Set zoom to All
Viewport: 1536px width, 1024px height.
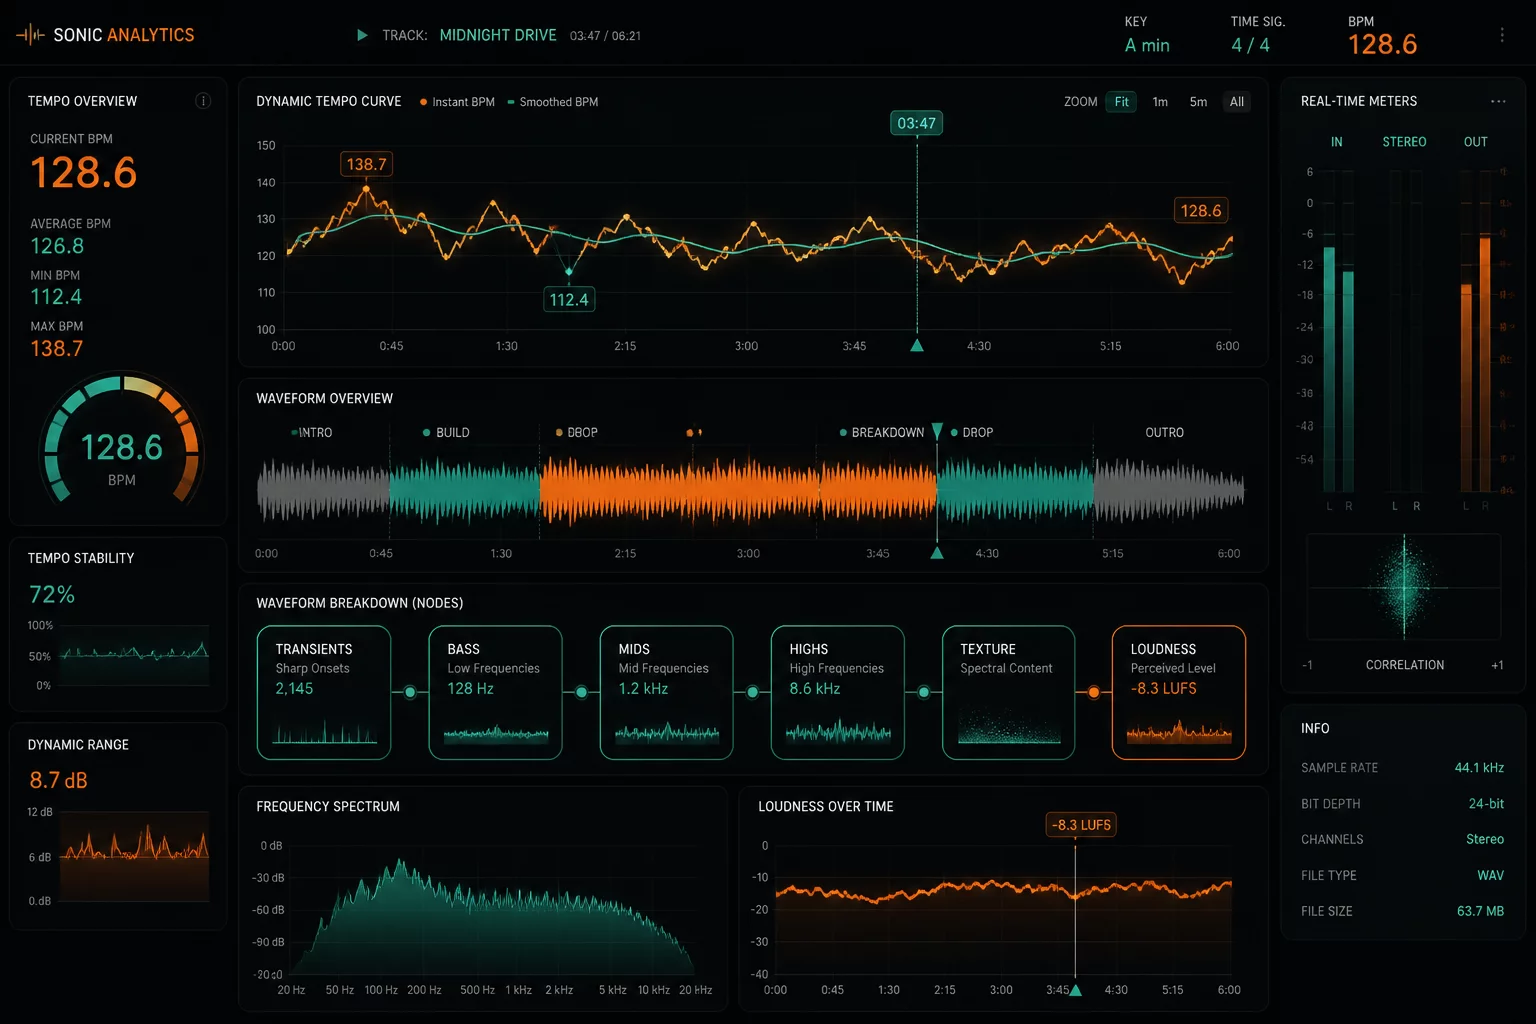coord(1237,102)
